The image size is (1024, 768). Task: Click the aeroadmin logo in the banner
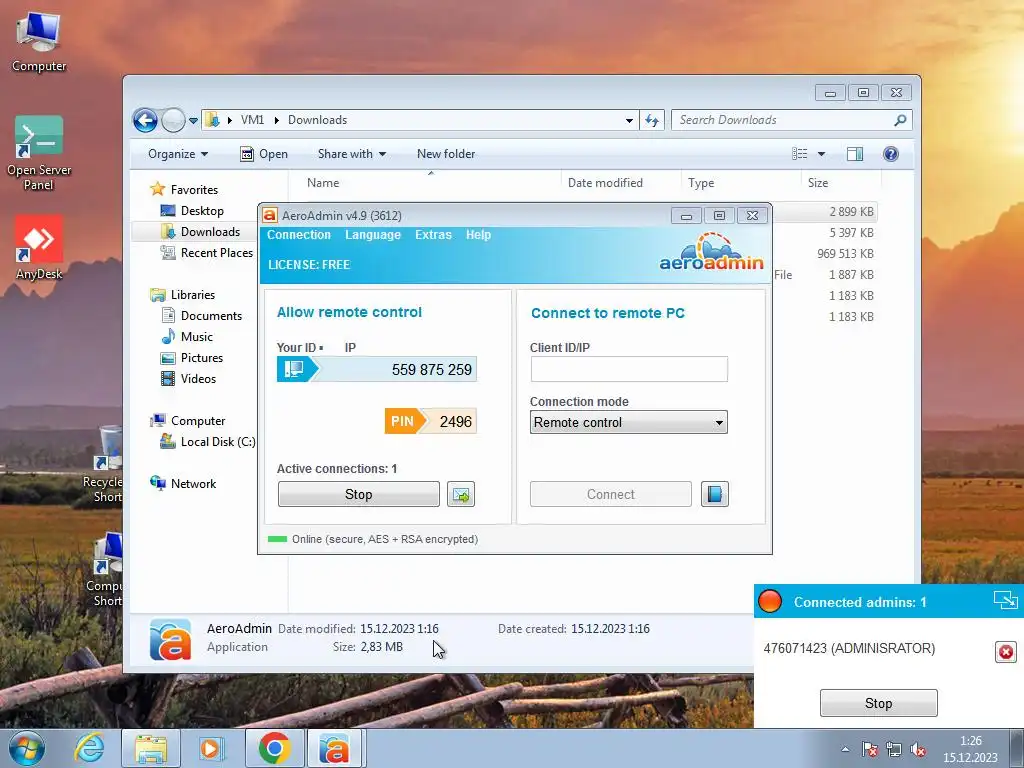pos(711,252)
